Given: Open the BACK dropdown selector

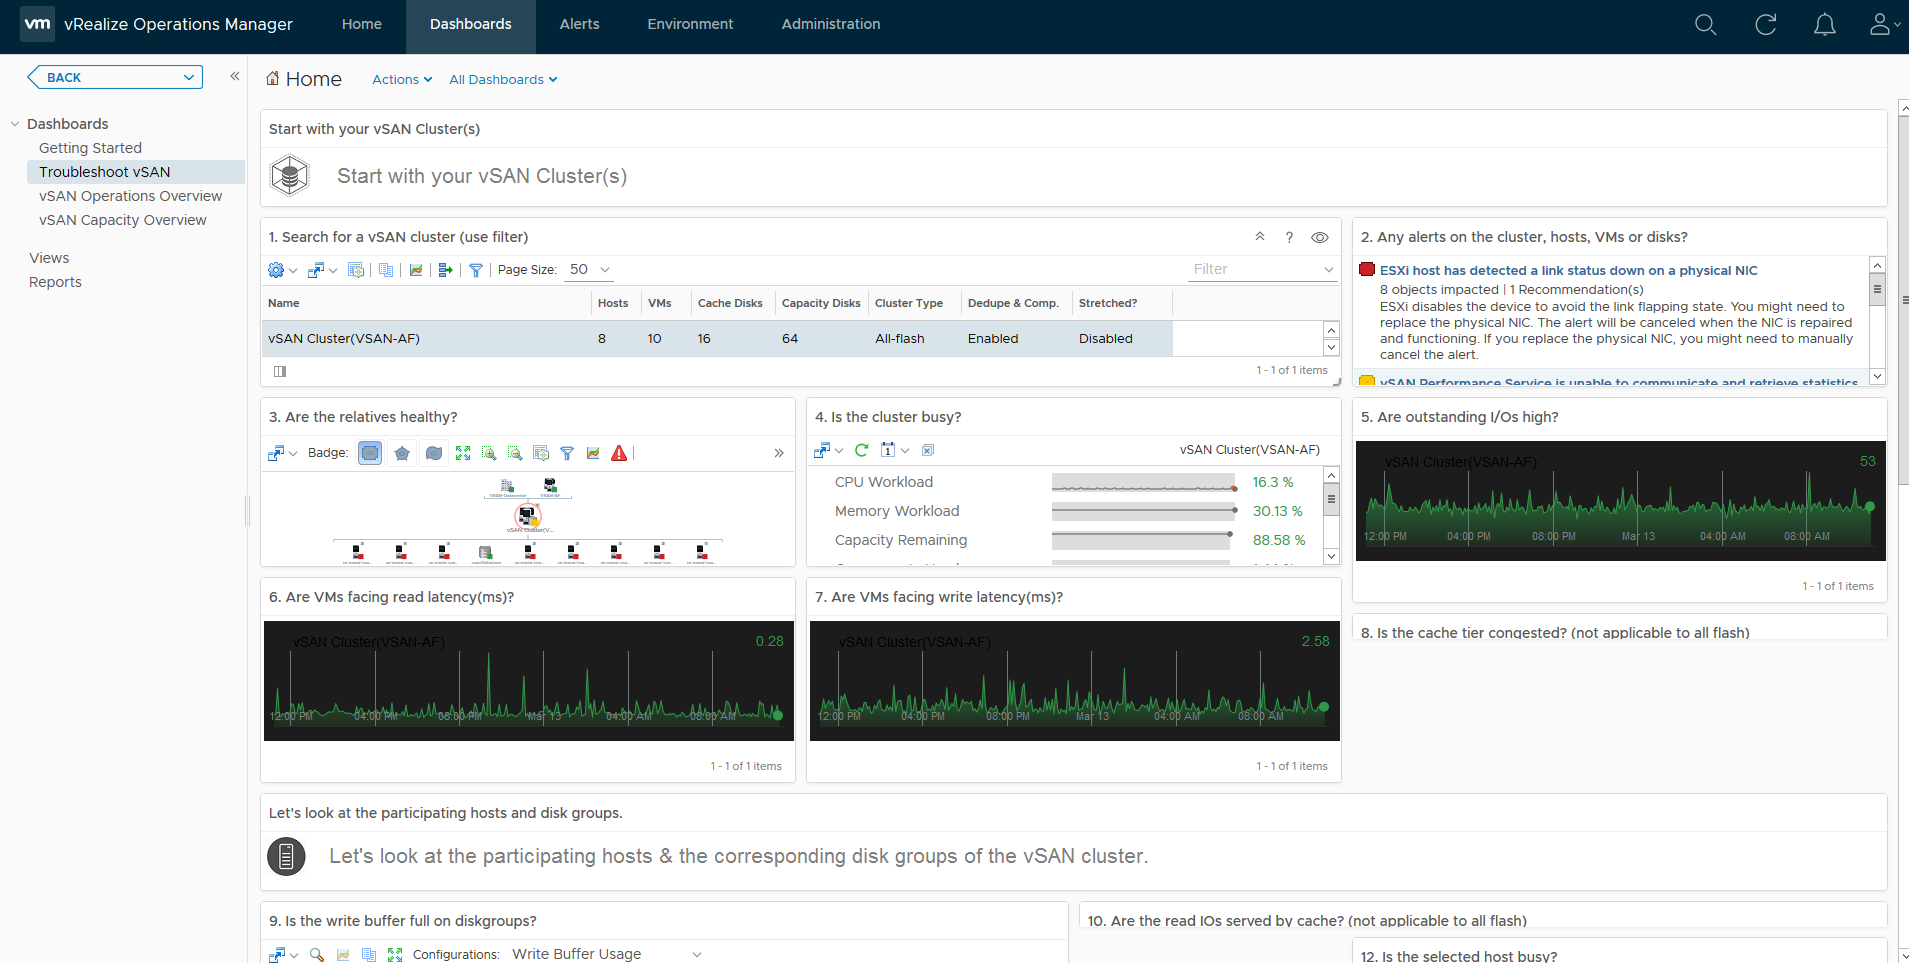Looking at the screenshot, I should pos(115,77).
